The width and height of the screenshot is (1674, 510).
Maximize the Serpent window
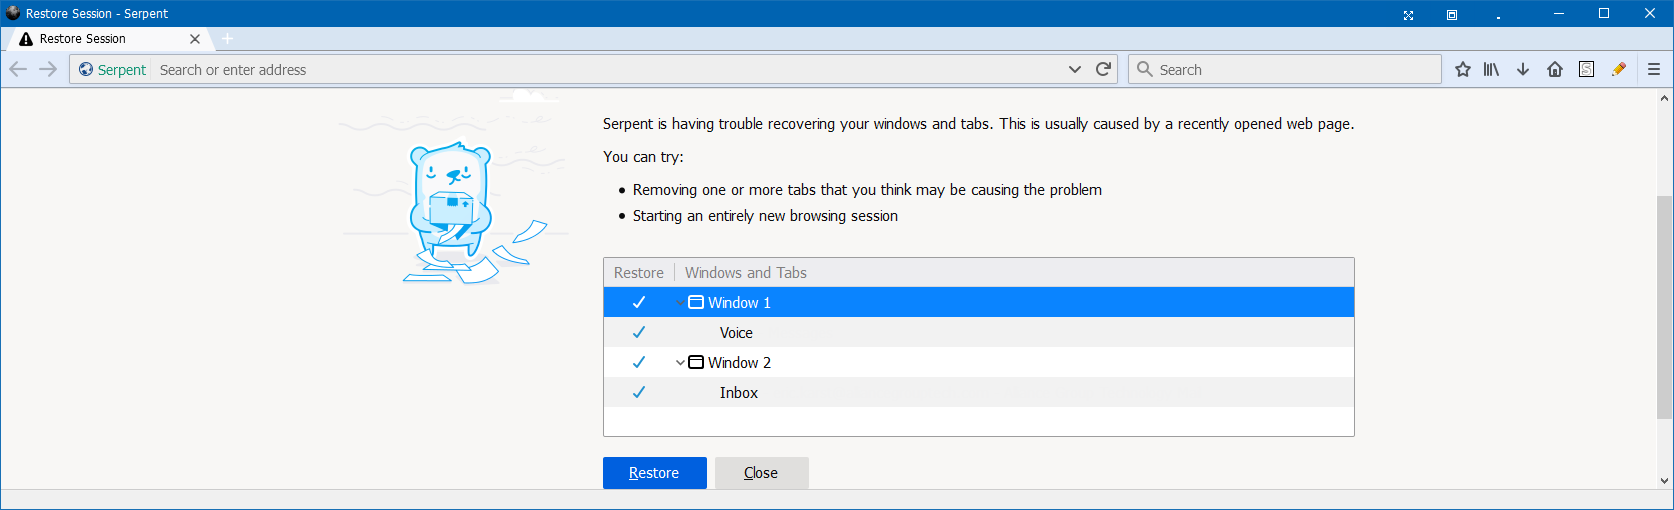pos(1604,13)
